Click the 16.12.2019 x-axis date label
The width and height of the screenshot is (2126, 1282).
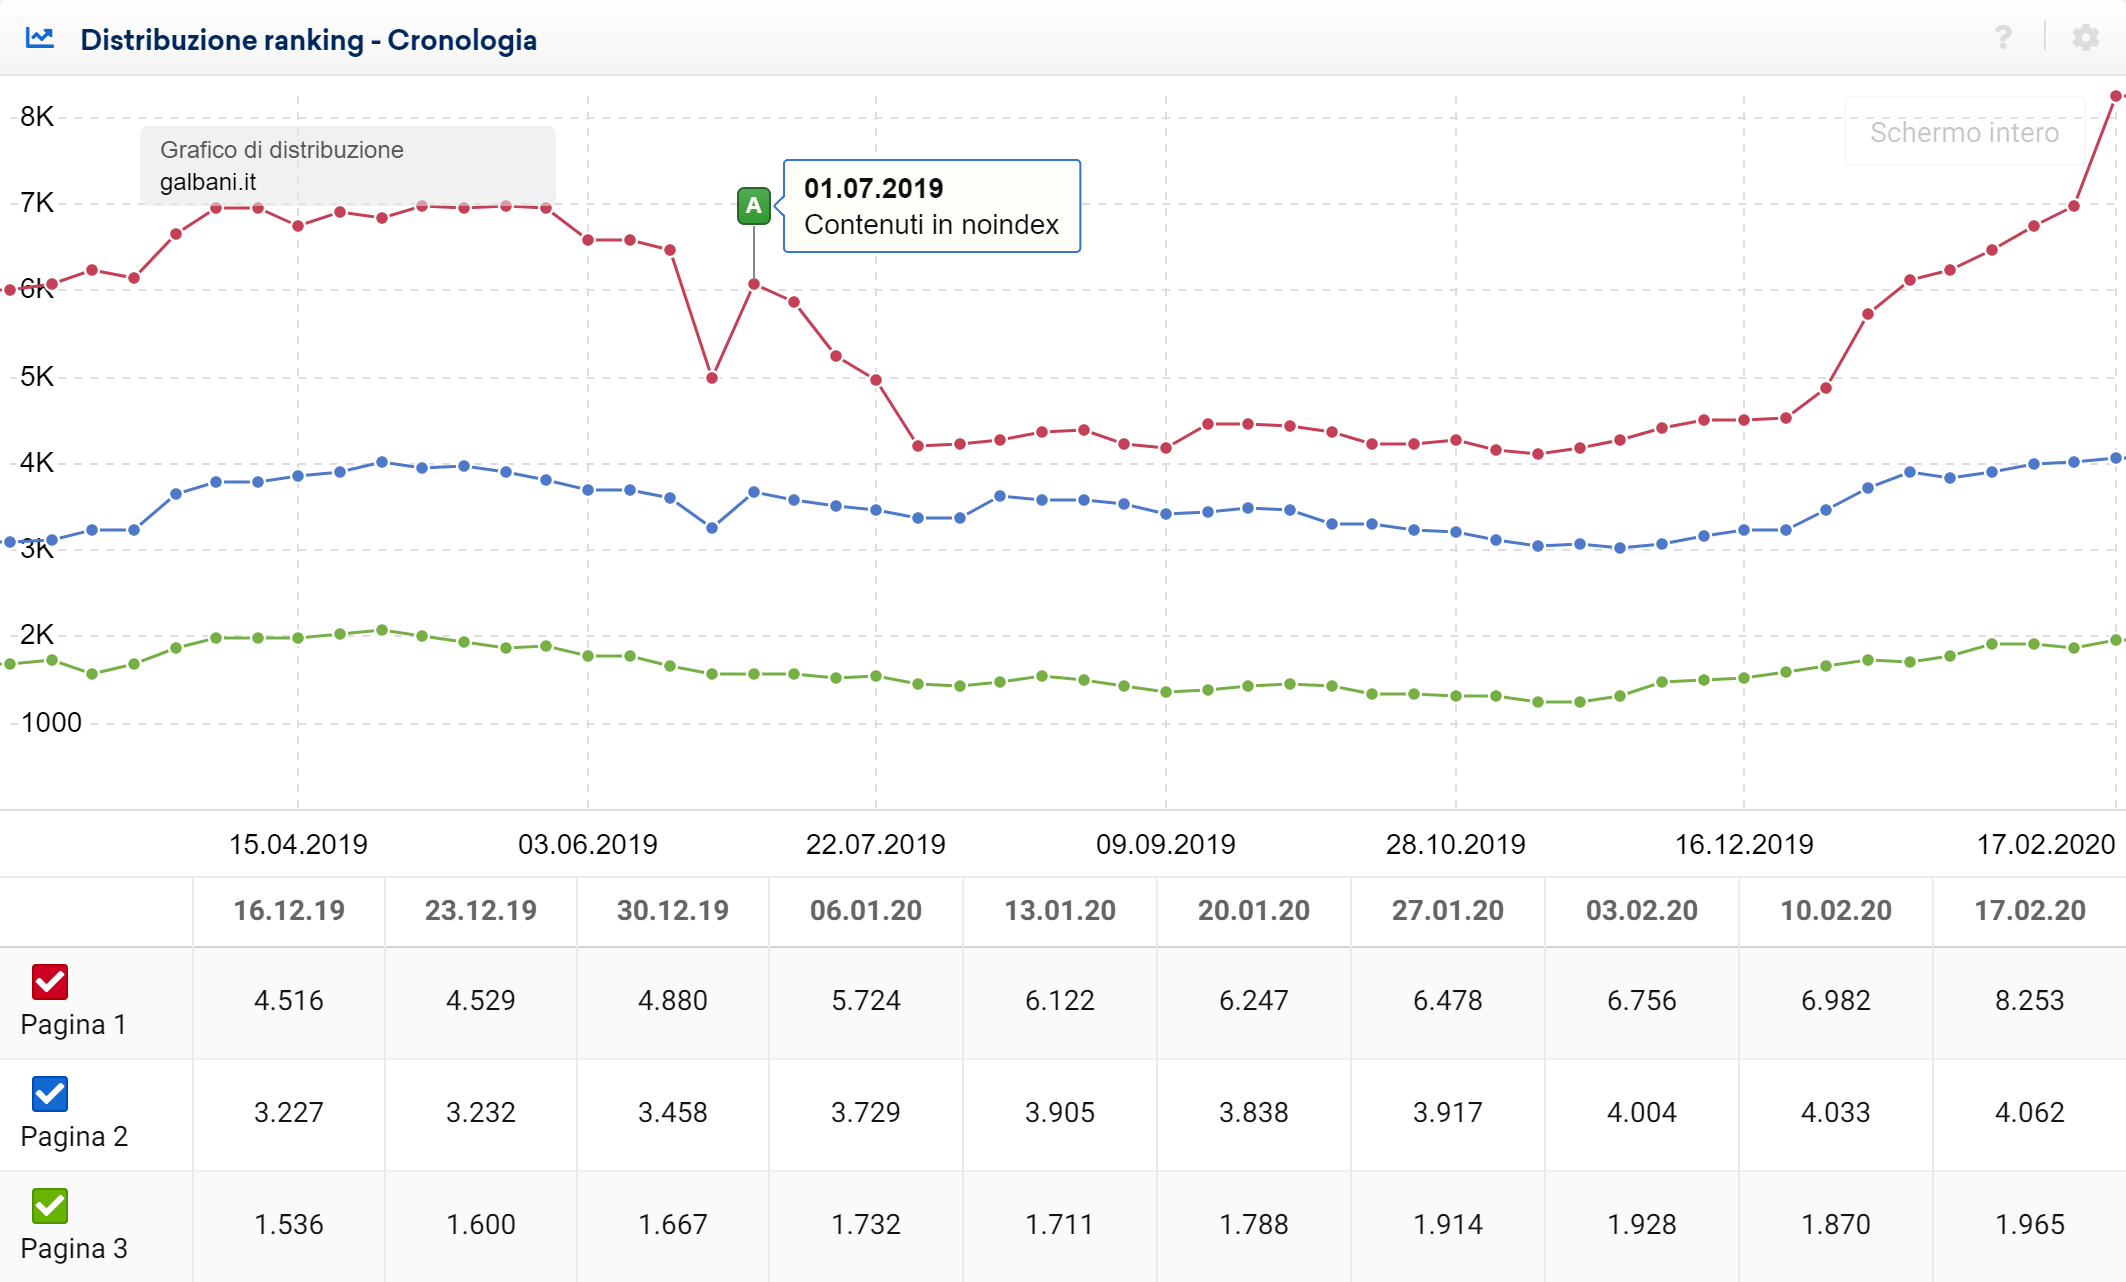tap(1744, 845)
